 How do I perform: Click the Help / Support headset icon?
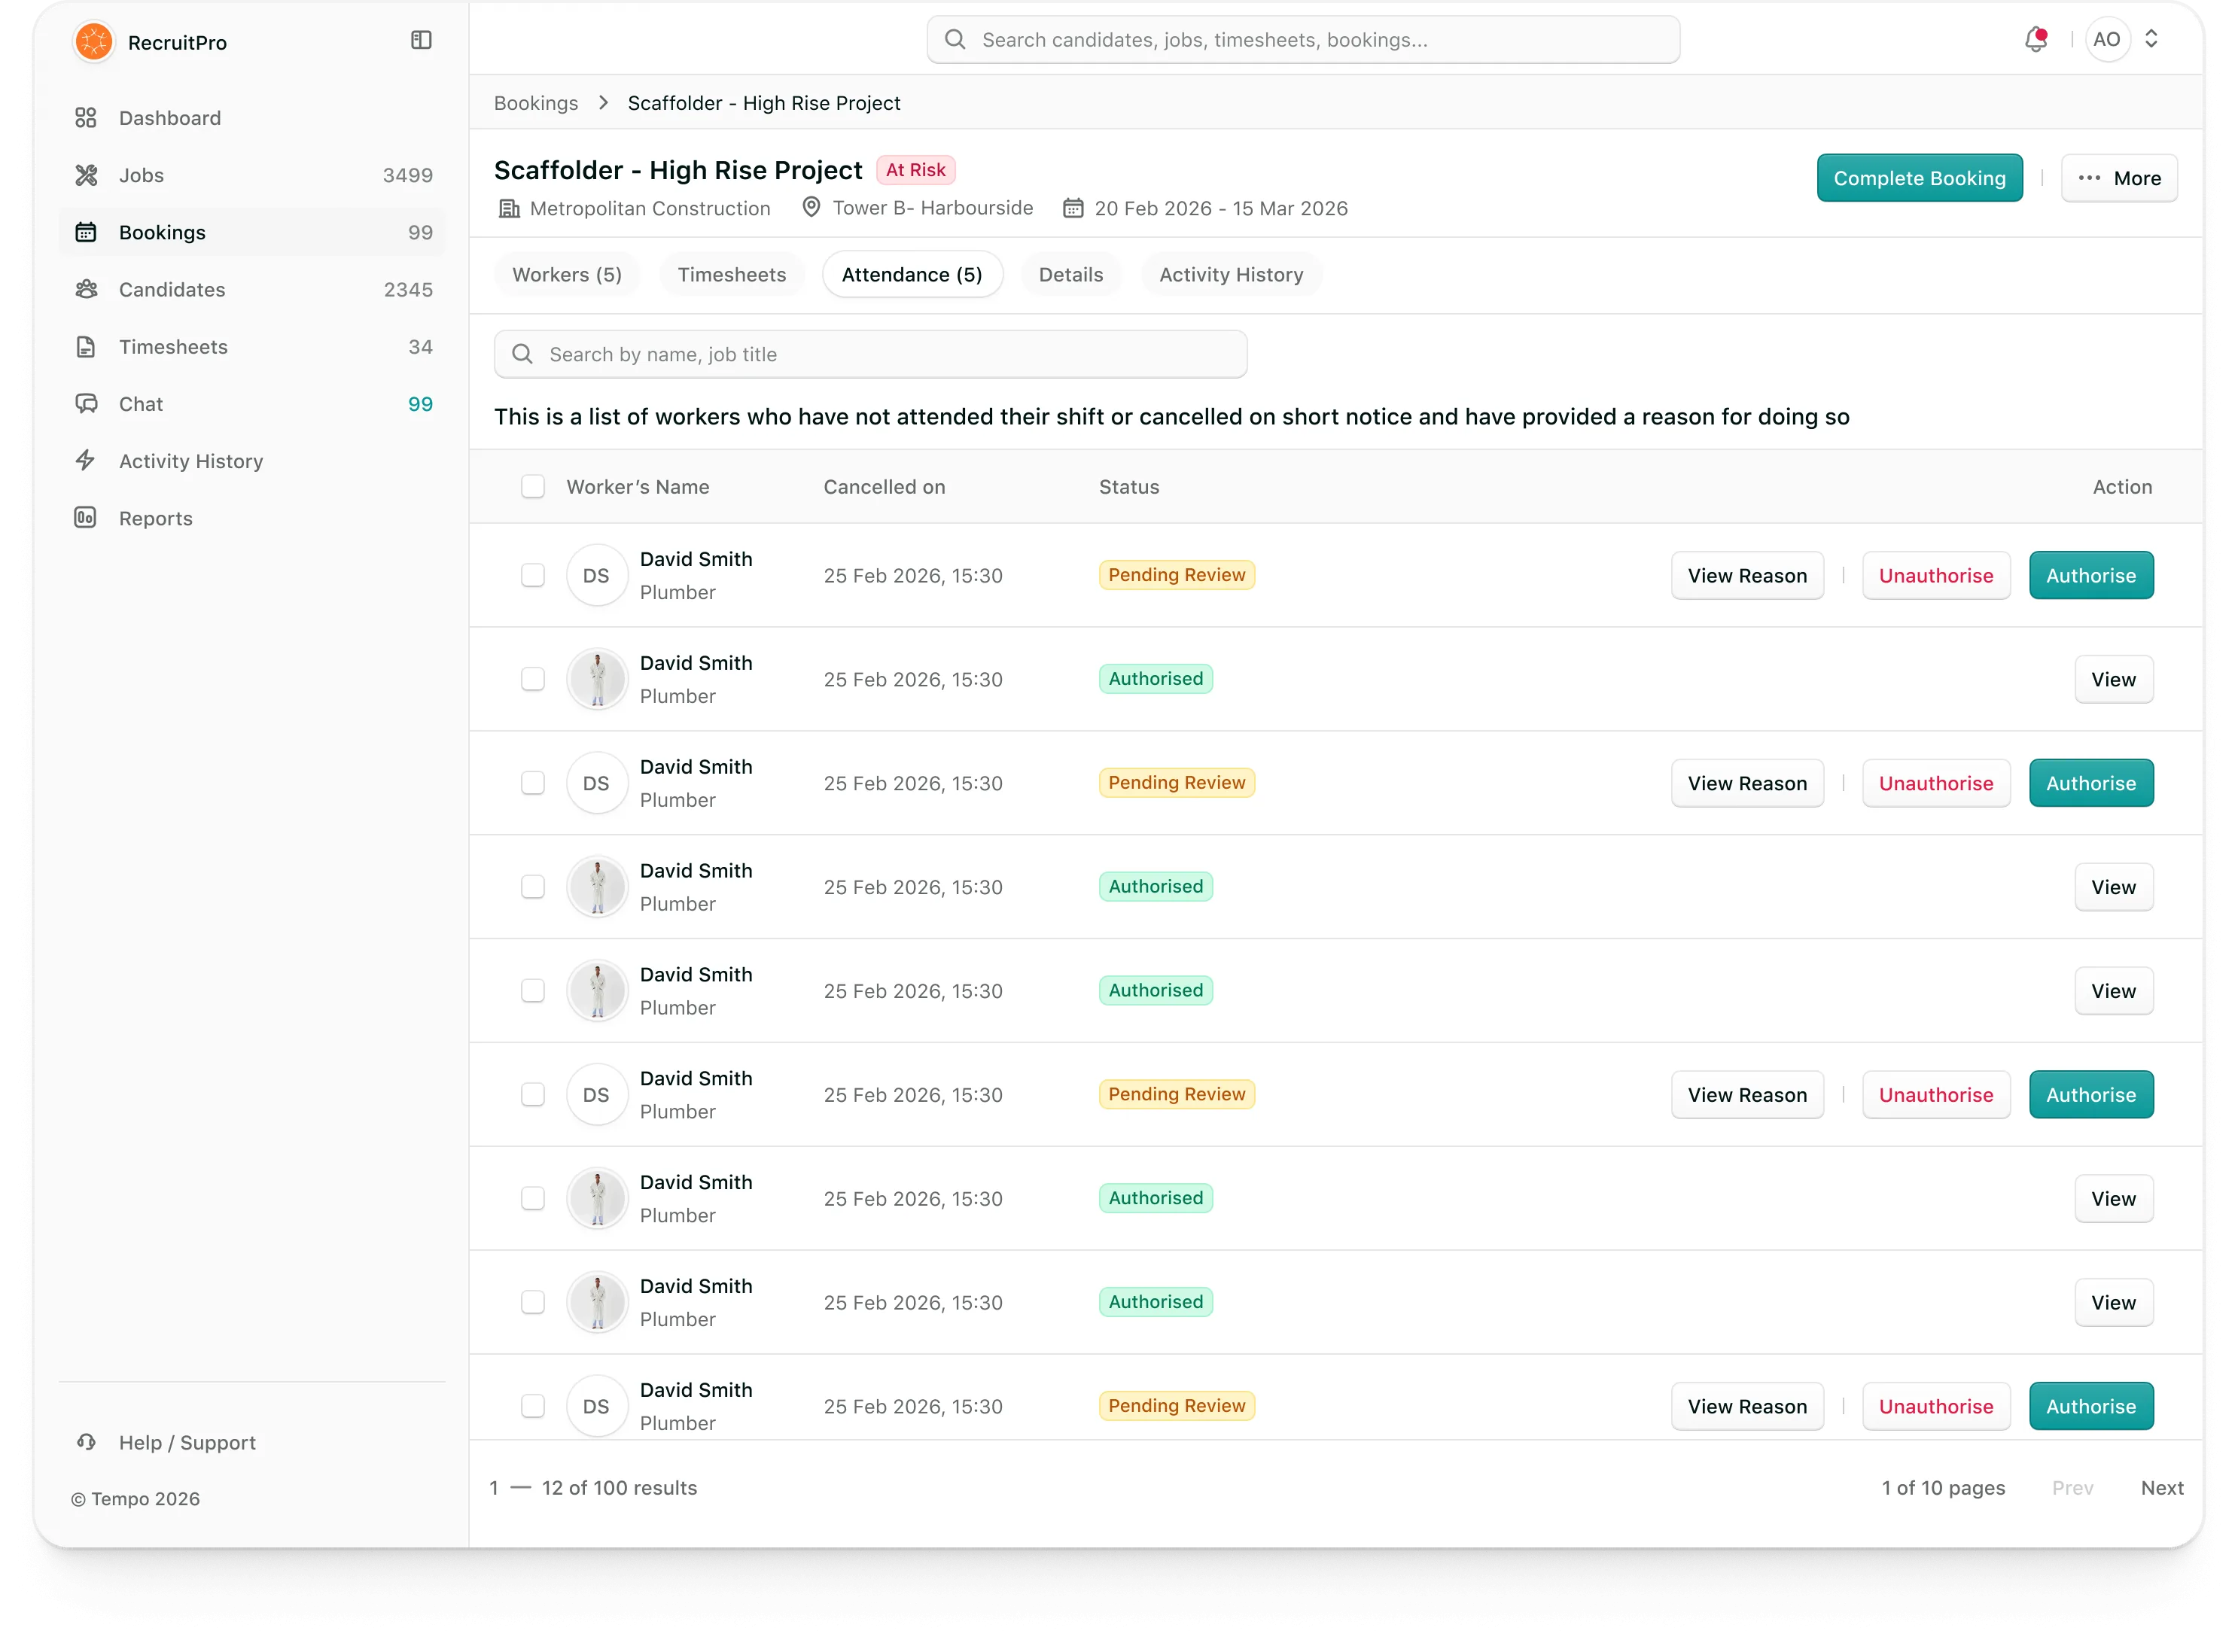coord(86,1442)
